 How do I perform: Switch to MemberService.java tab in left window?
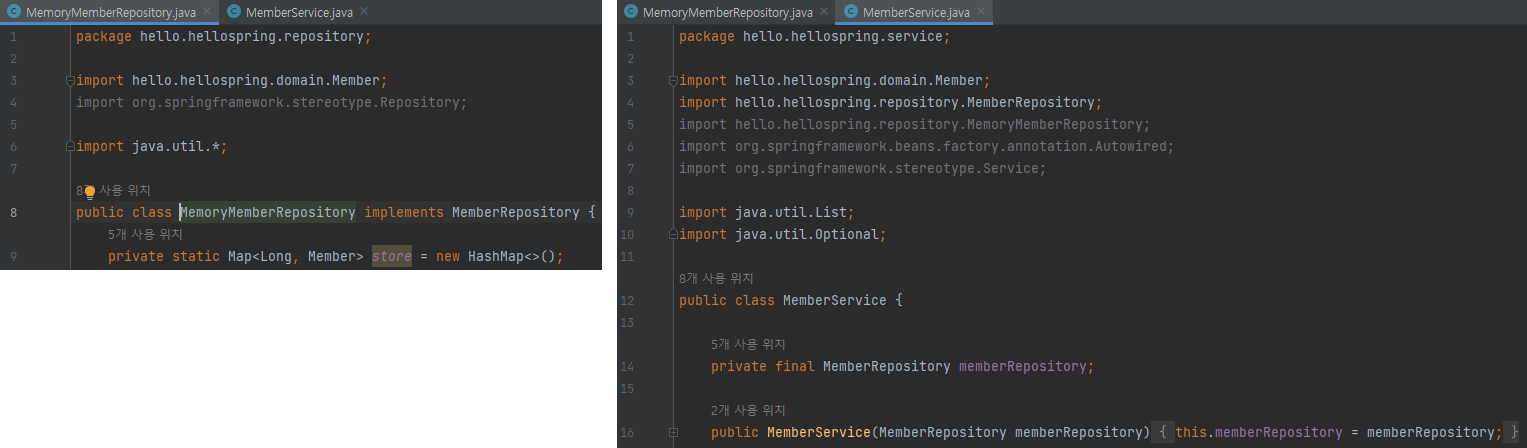298,12
